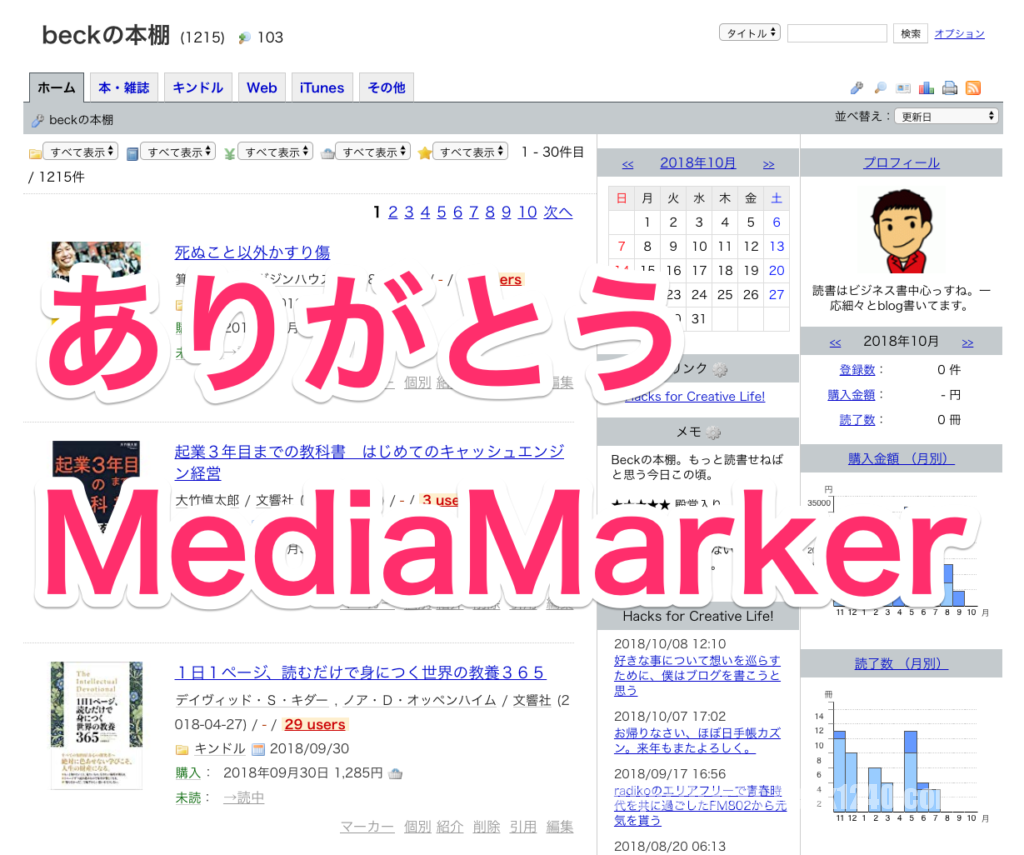Open the タイトル search type dropdown

(x=750, y=33)
